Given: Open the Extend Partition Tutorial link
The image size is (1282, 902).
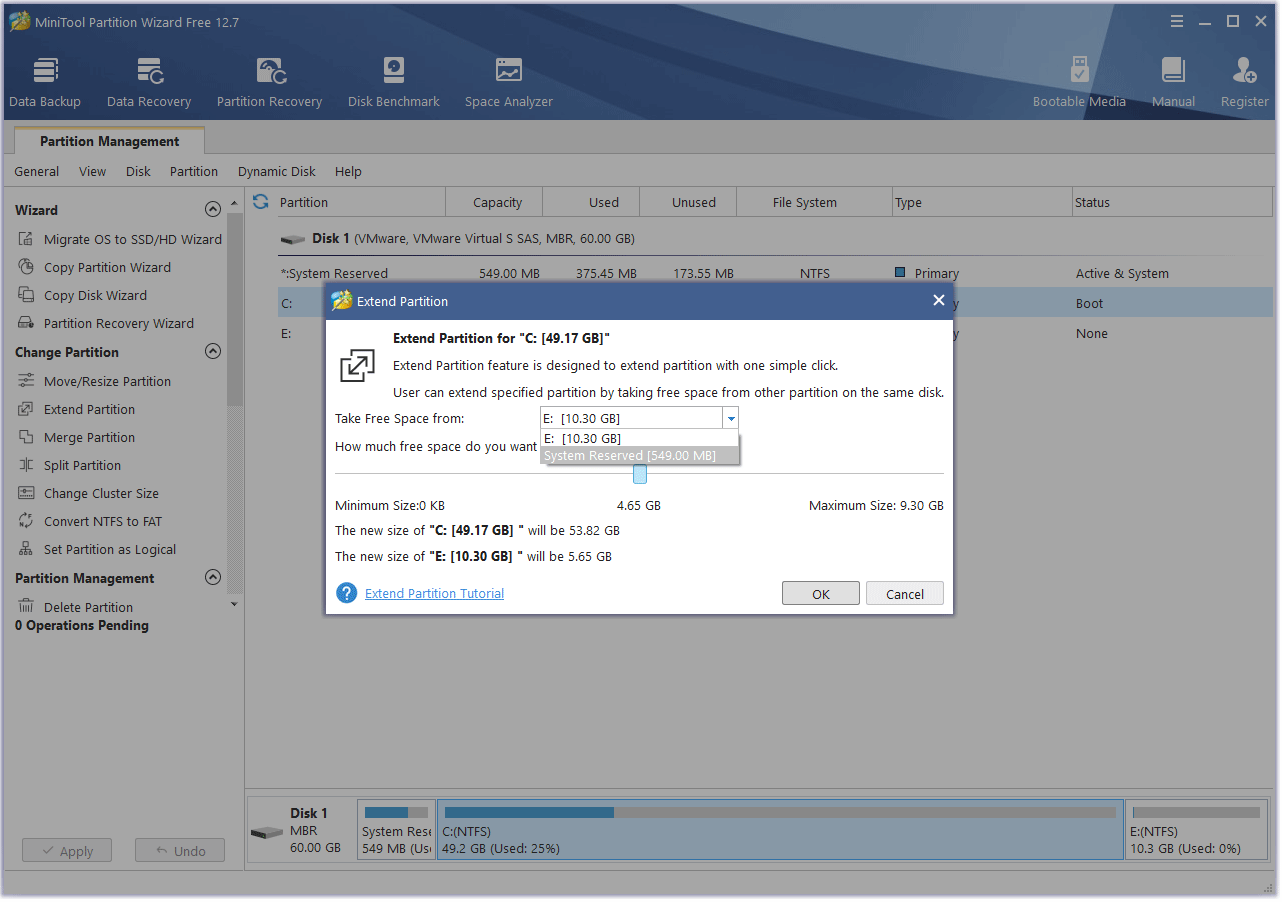Looking at the screenshot, I should (434, 593).
